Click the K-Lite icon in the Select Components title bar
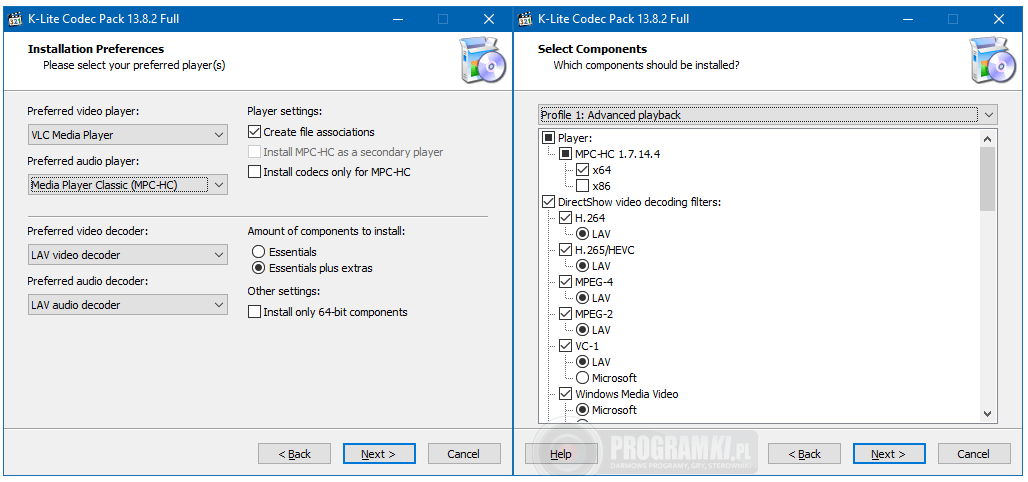Viewport: 1028px width, 482px height. [524, 19]
